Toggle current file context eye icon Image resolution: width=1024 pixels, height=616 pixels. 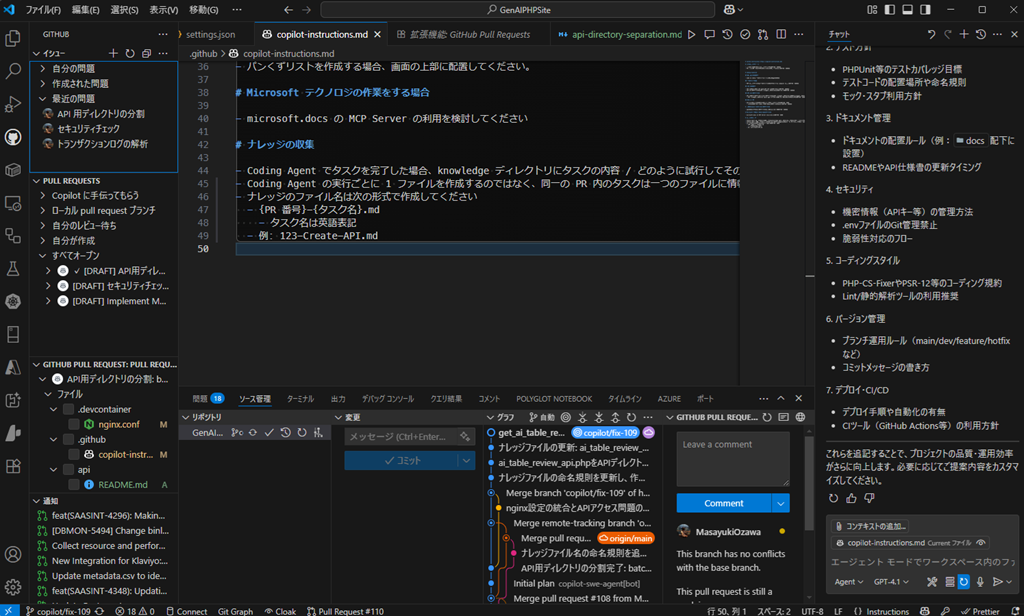tap(980, 543)
